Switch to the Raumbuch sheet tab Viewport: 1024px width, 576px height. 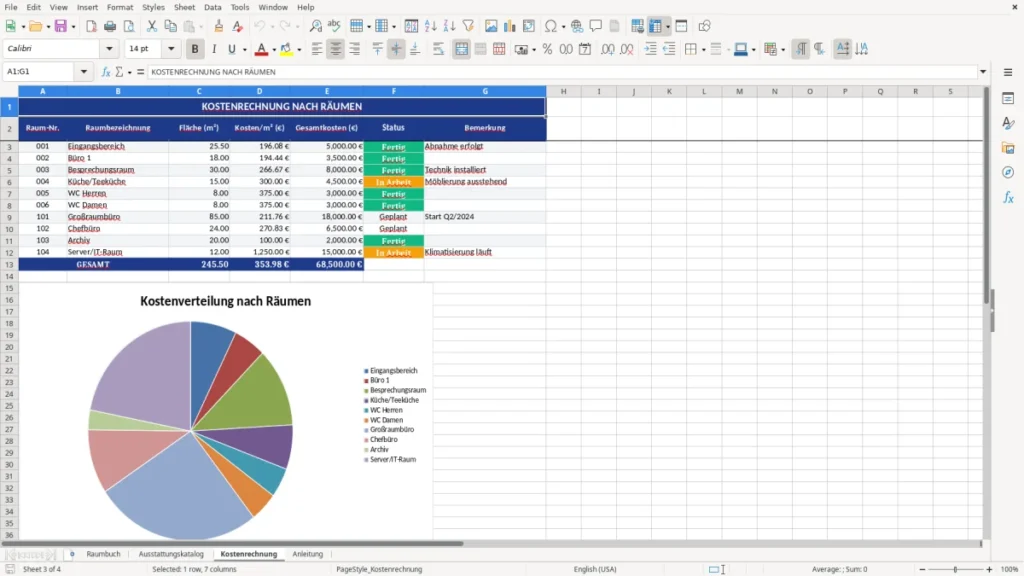(103, 554)
